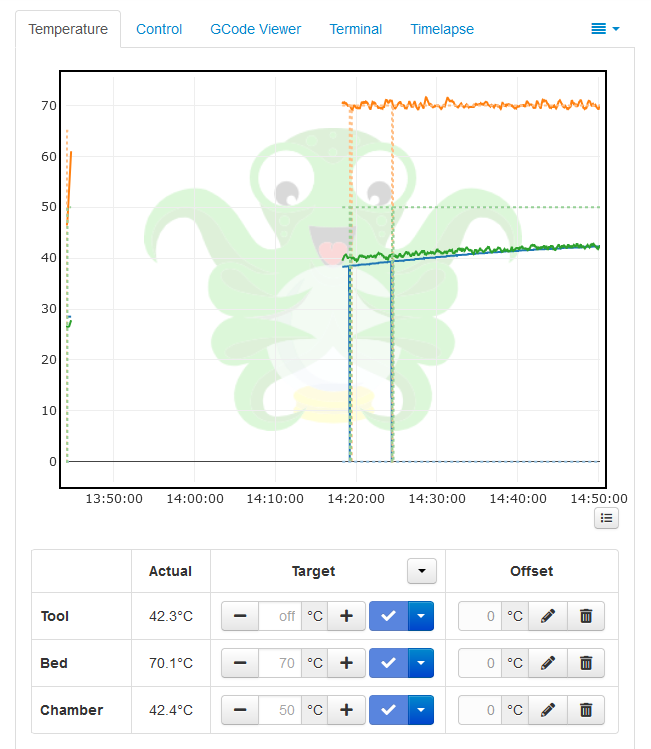Select the Temperature tab
The image size is (651, 749).
pyautogui.click(x=68, y=29)
